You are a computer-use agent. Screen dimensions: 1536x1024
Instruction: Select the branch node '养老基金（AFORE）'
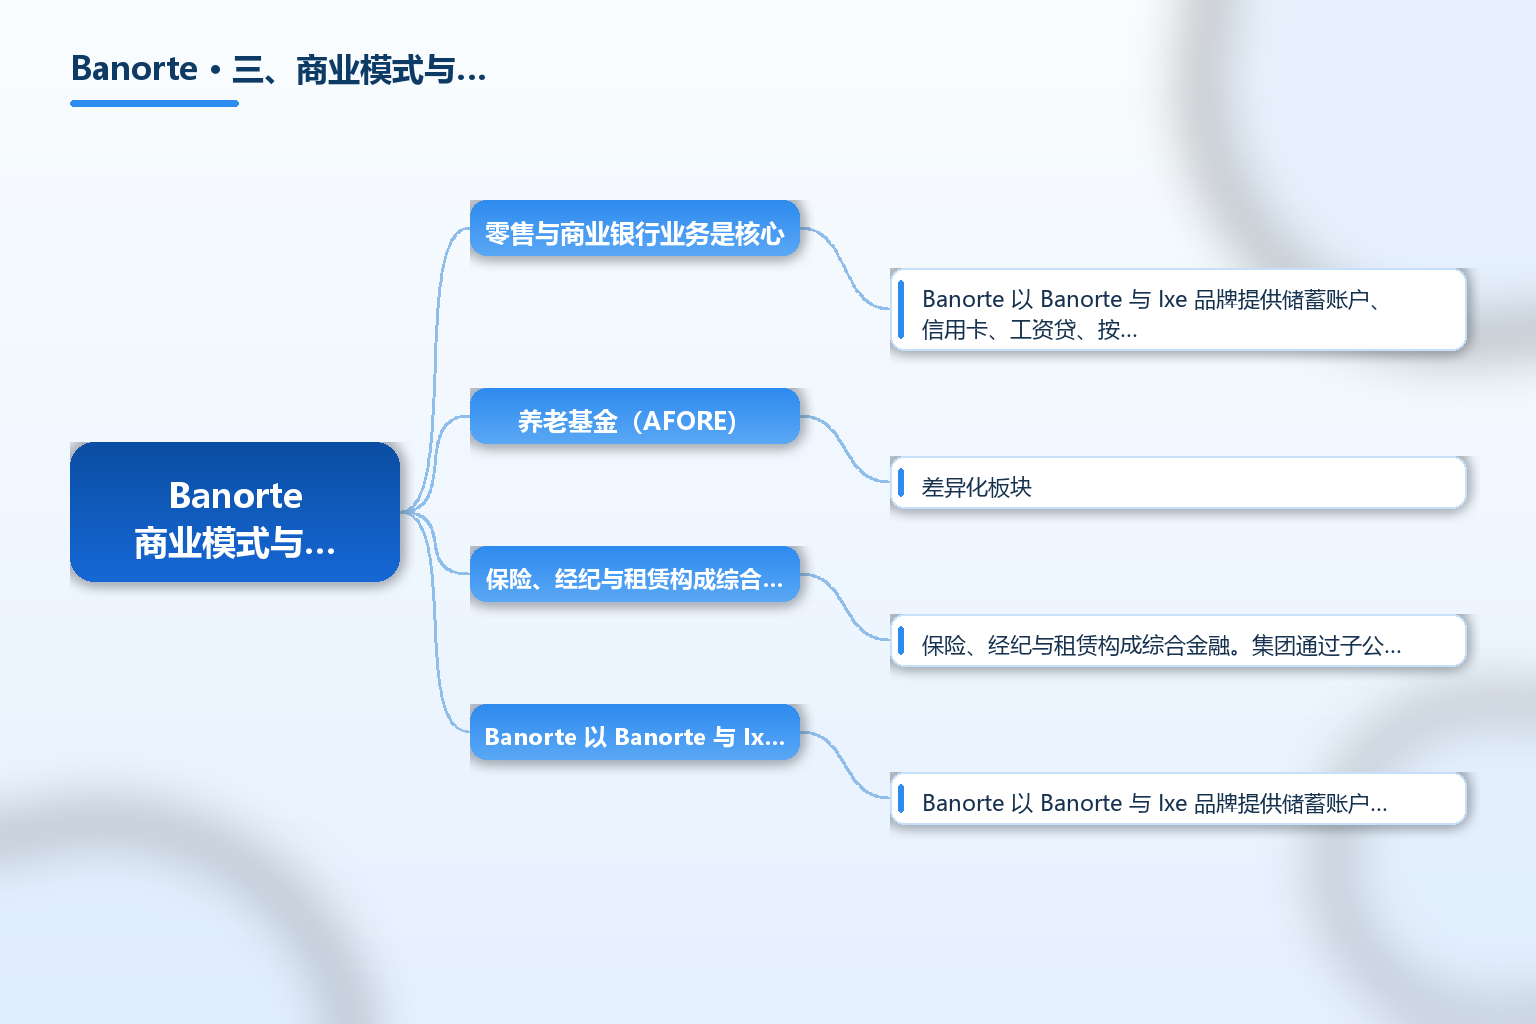pos(635,416)
